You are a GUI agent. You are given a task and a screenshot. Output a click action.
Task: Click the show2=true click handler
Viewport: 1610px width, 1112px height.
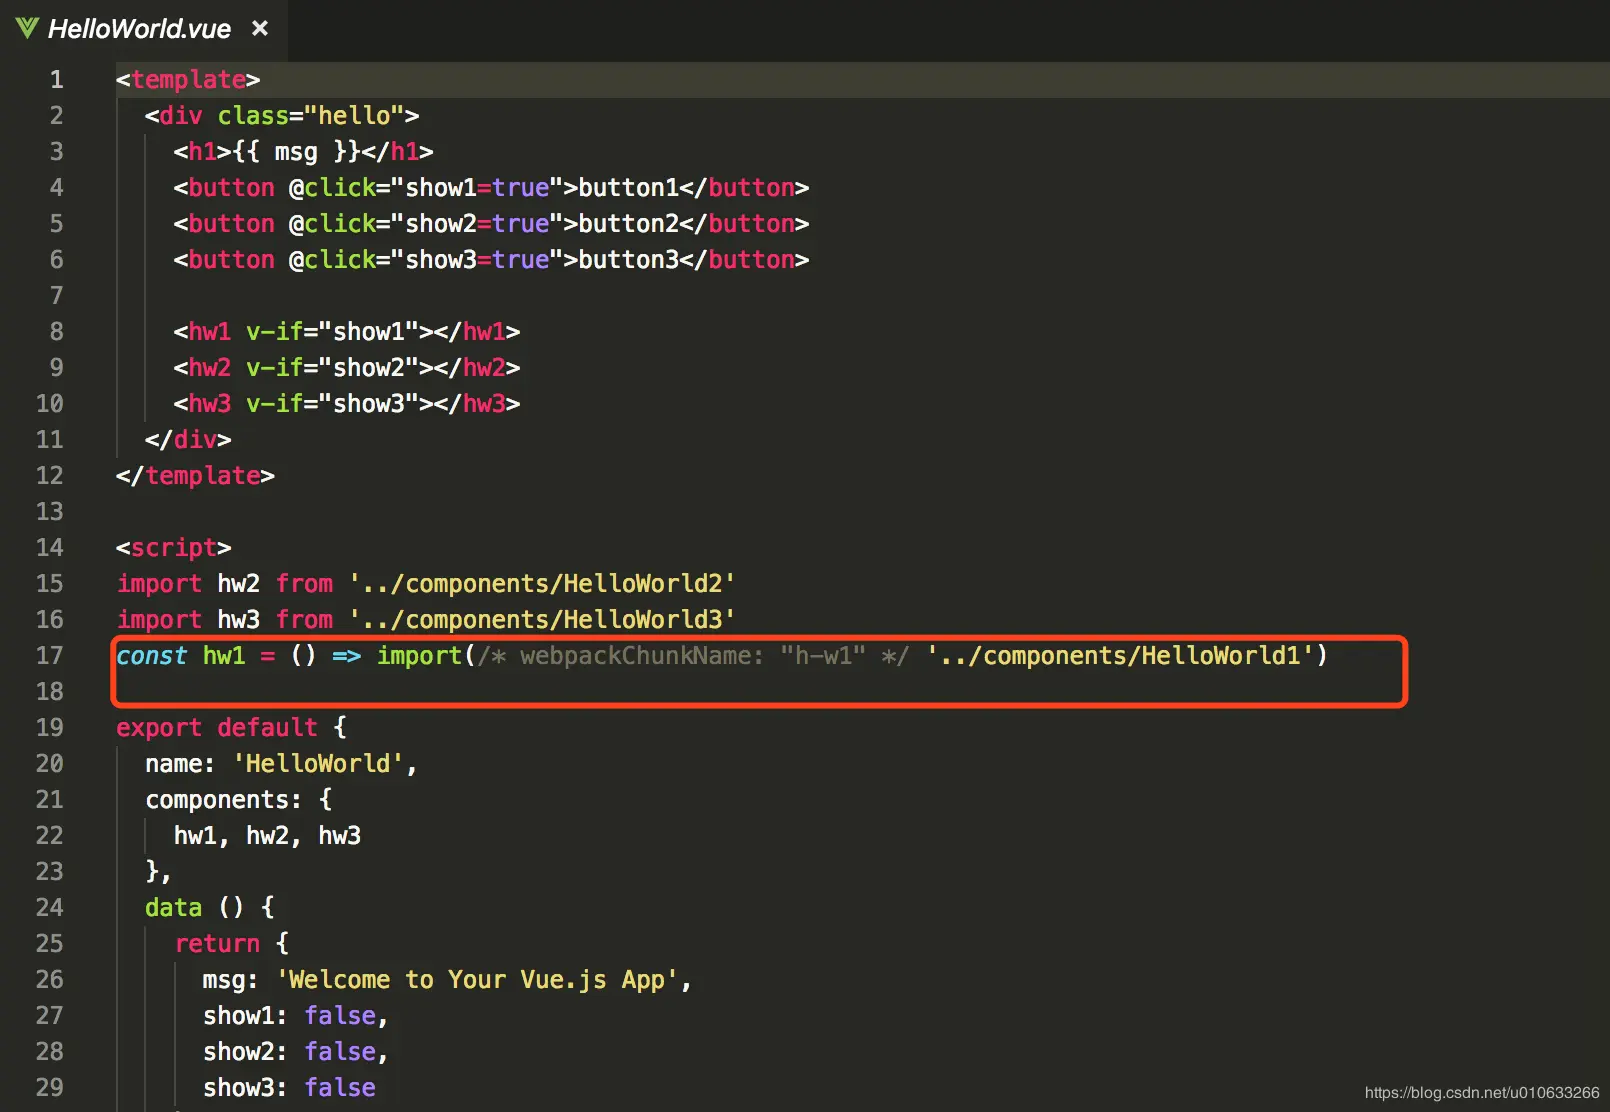click(x=476, y=224)
